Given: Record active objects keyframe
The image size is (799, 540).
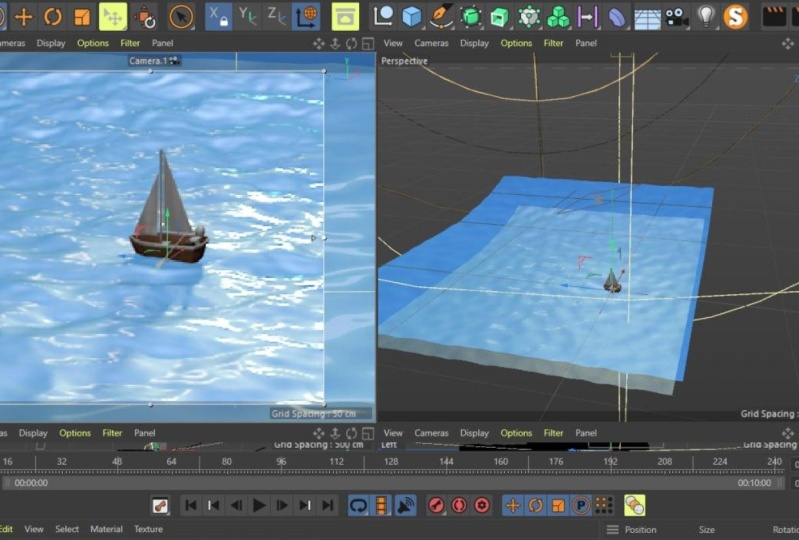Looking at the screenshot, I should point(436,505).
